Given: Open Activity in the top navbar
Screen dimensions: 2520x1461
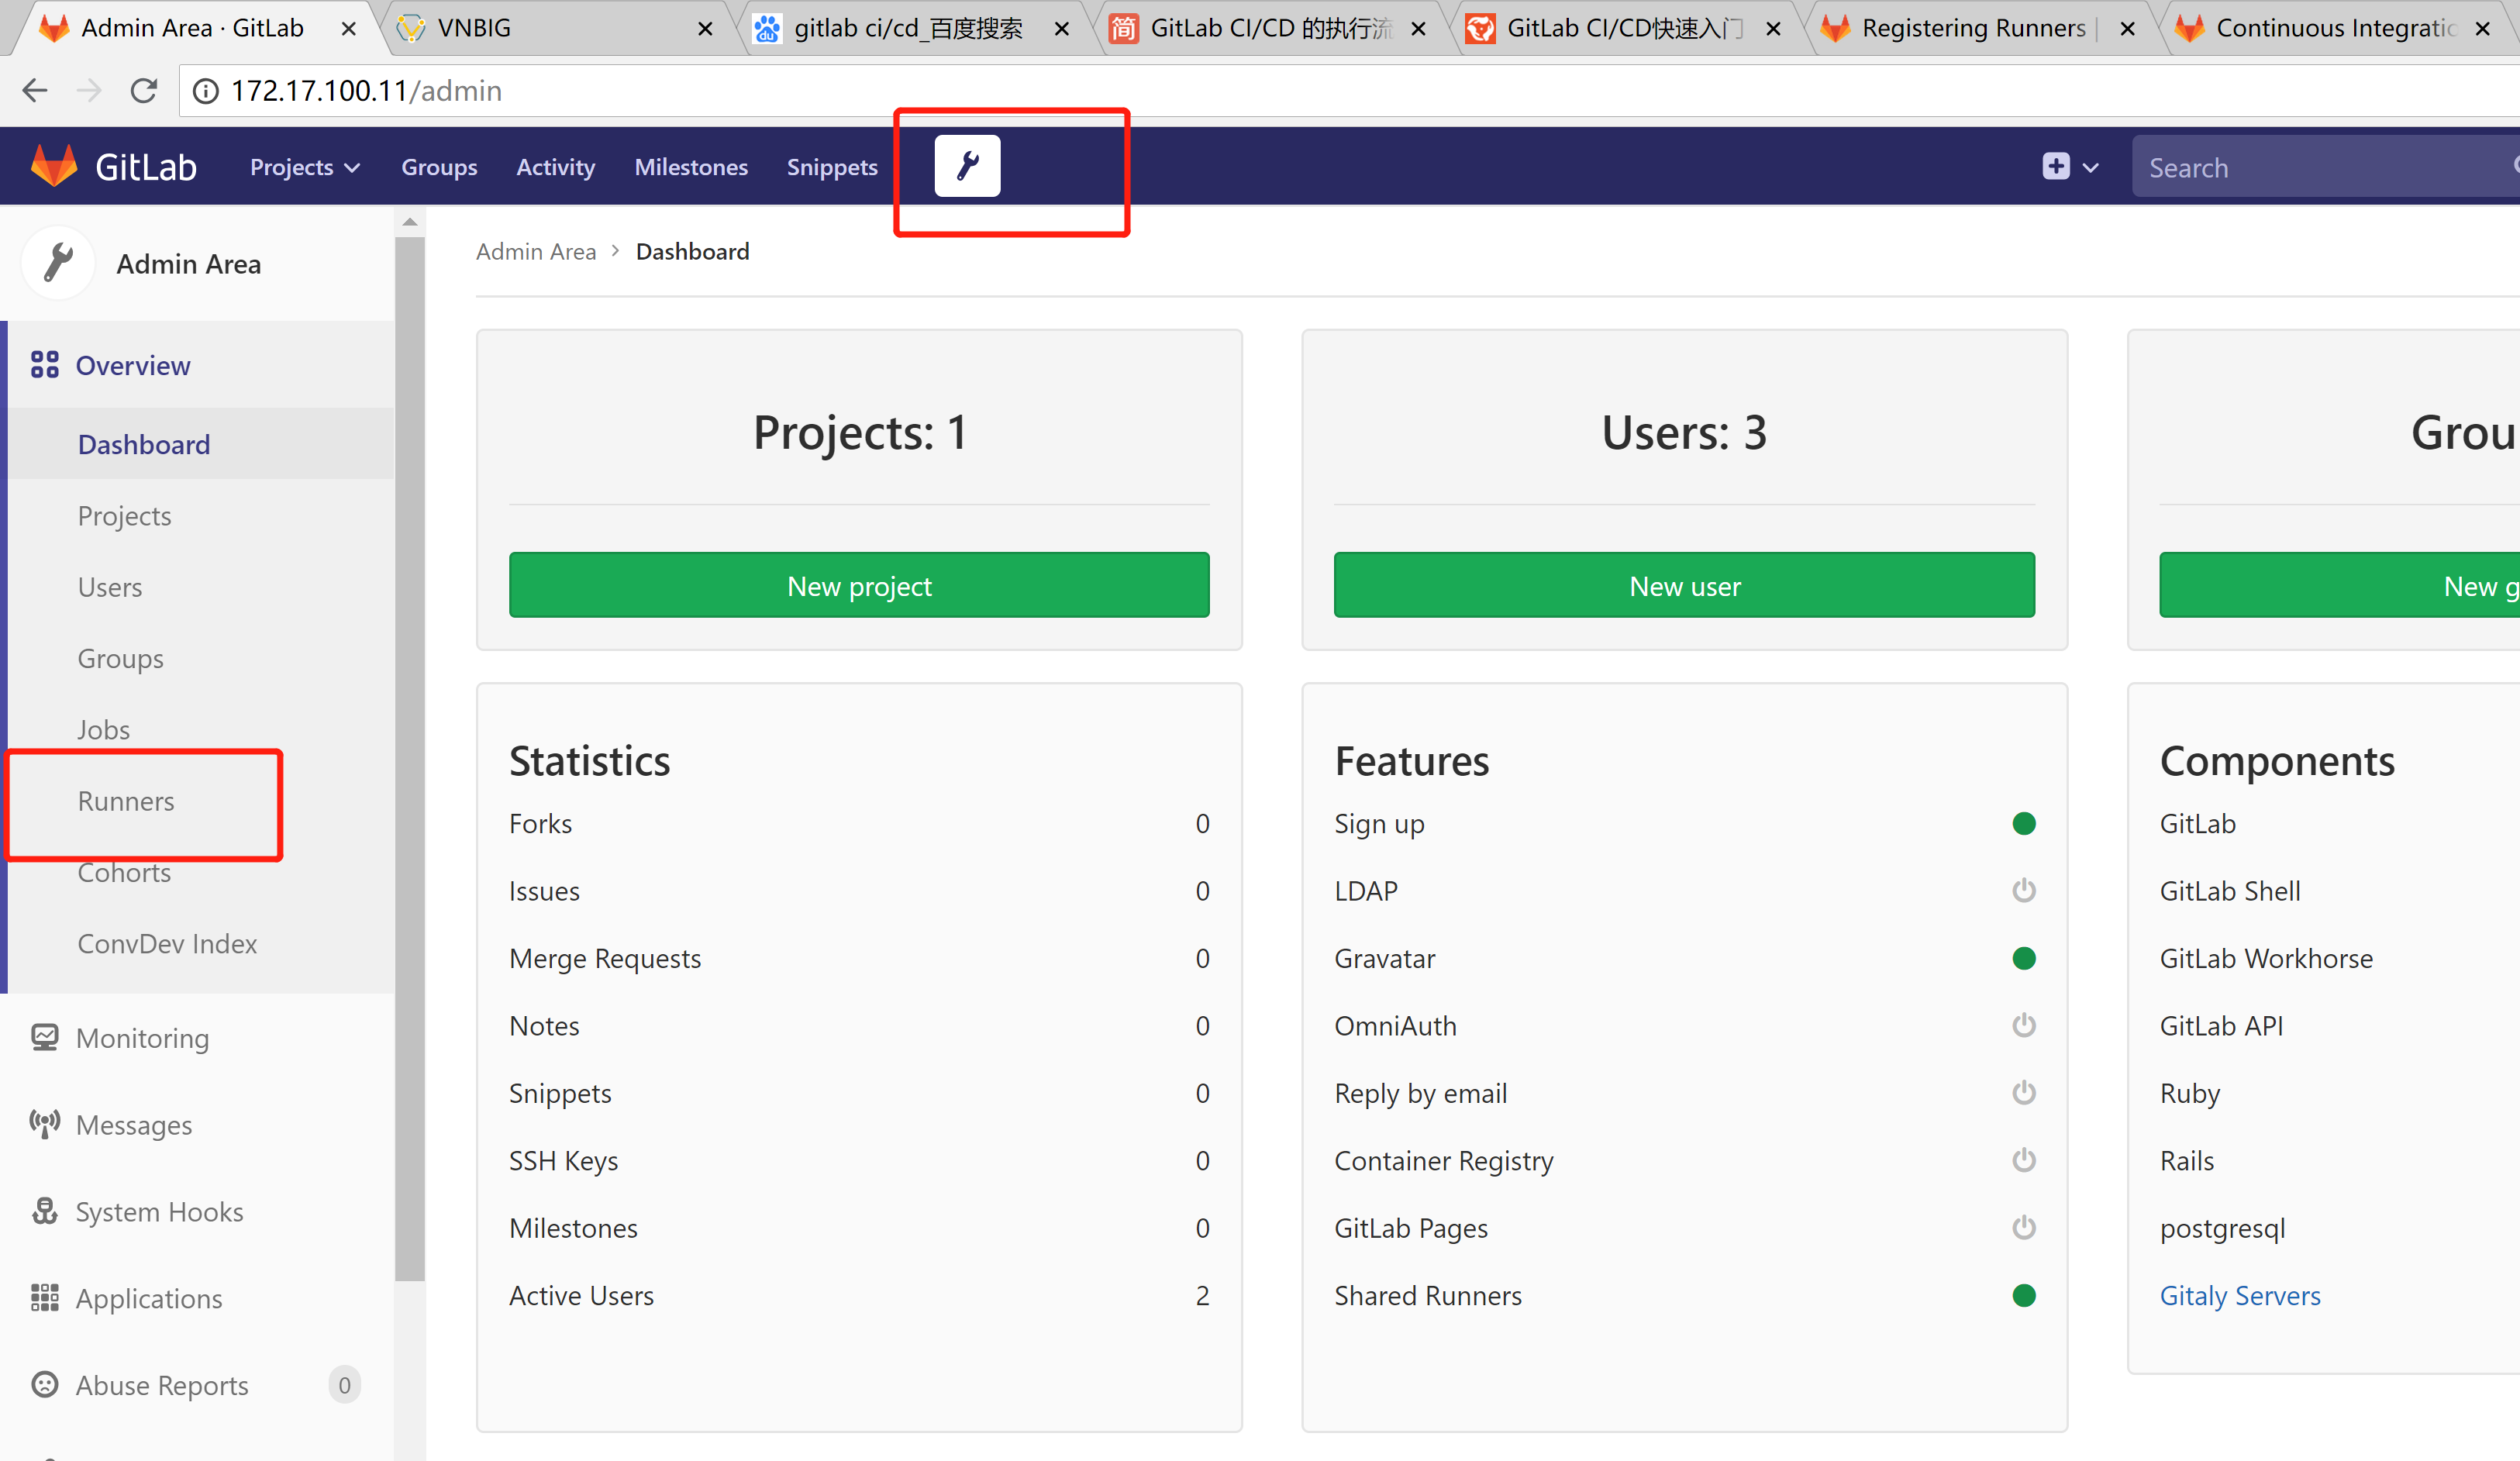Looking at the screenshot, I should 555,167.
